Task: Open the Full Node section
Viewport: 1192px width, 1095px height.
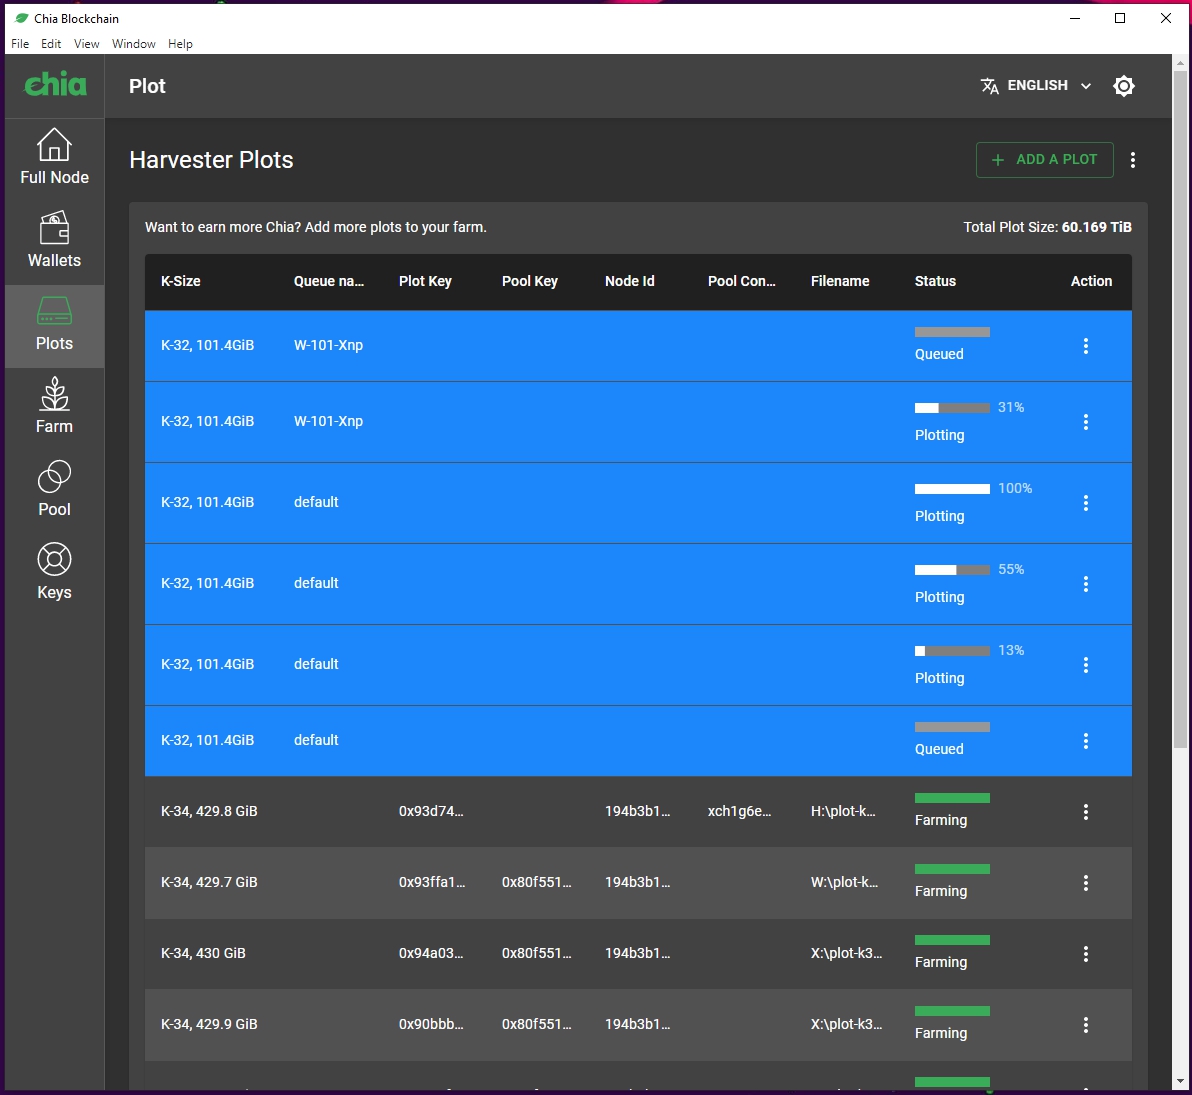Action: (x=54, y=156)
